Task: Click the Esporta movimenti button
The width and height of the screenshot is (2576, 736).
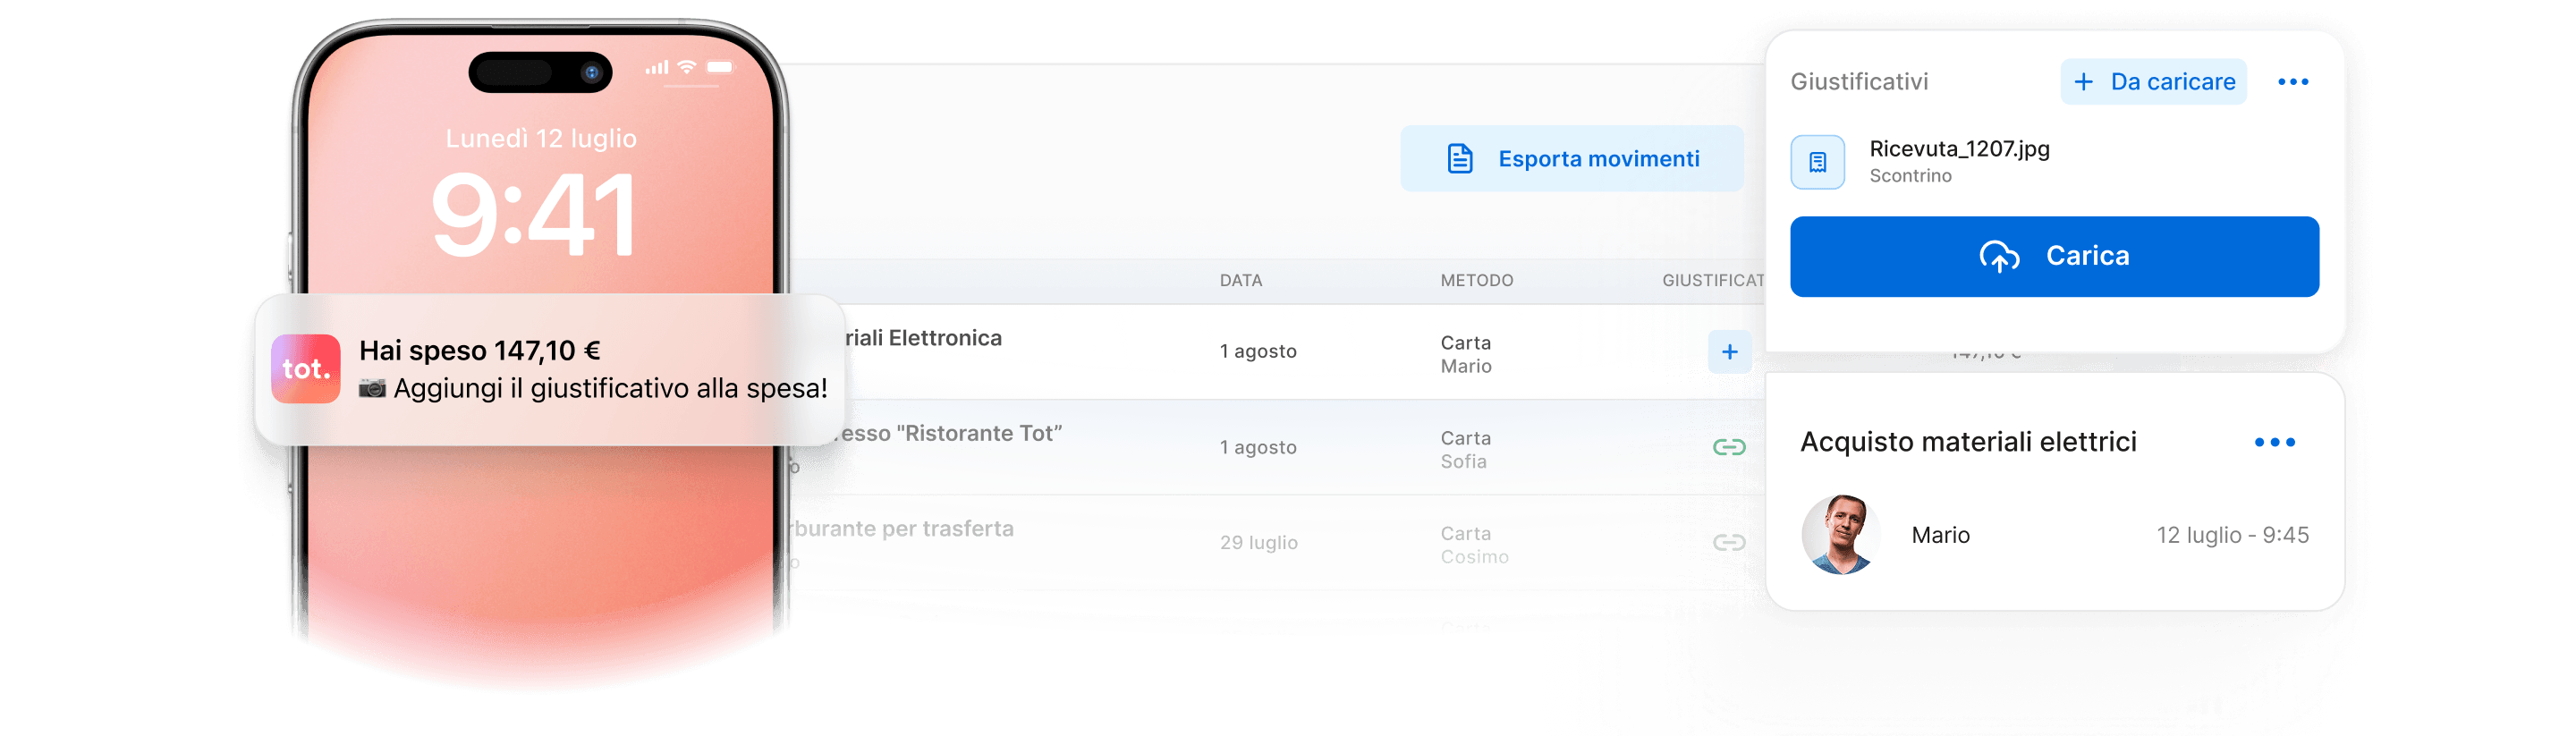Action: coord(1571,158)
